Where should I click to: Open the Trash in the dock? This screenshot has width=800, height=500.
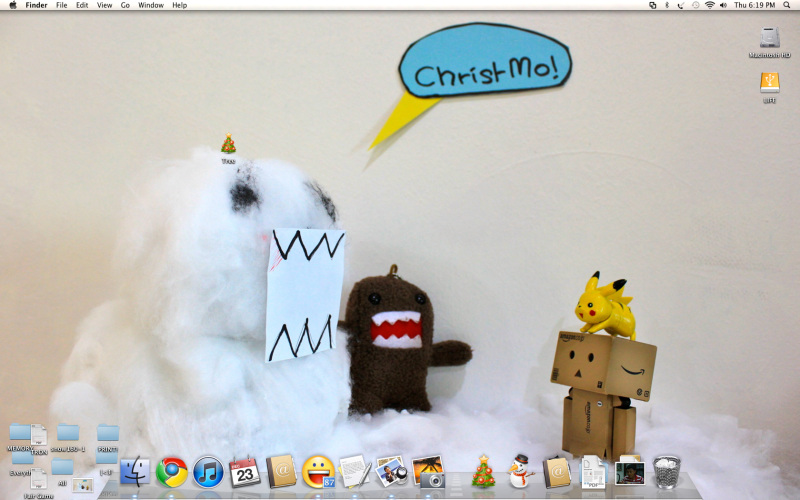pos(666,470)
